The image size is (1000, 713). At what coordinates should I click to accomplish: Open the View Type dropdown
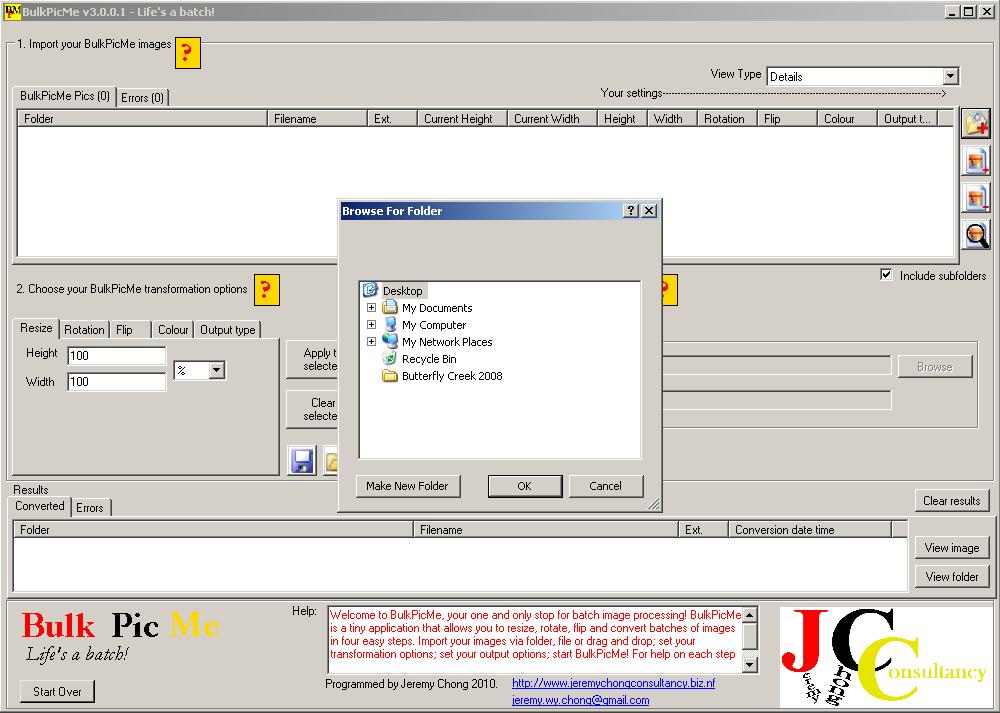pyautogui.click(x=950, y=76)
